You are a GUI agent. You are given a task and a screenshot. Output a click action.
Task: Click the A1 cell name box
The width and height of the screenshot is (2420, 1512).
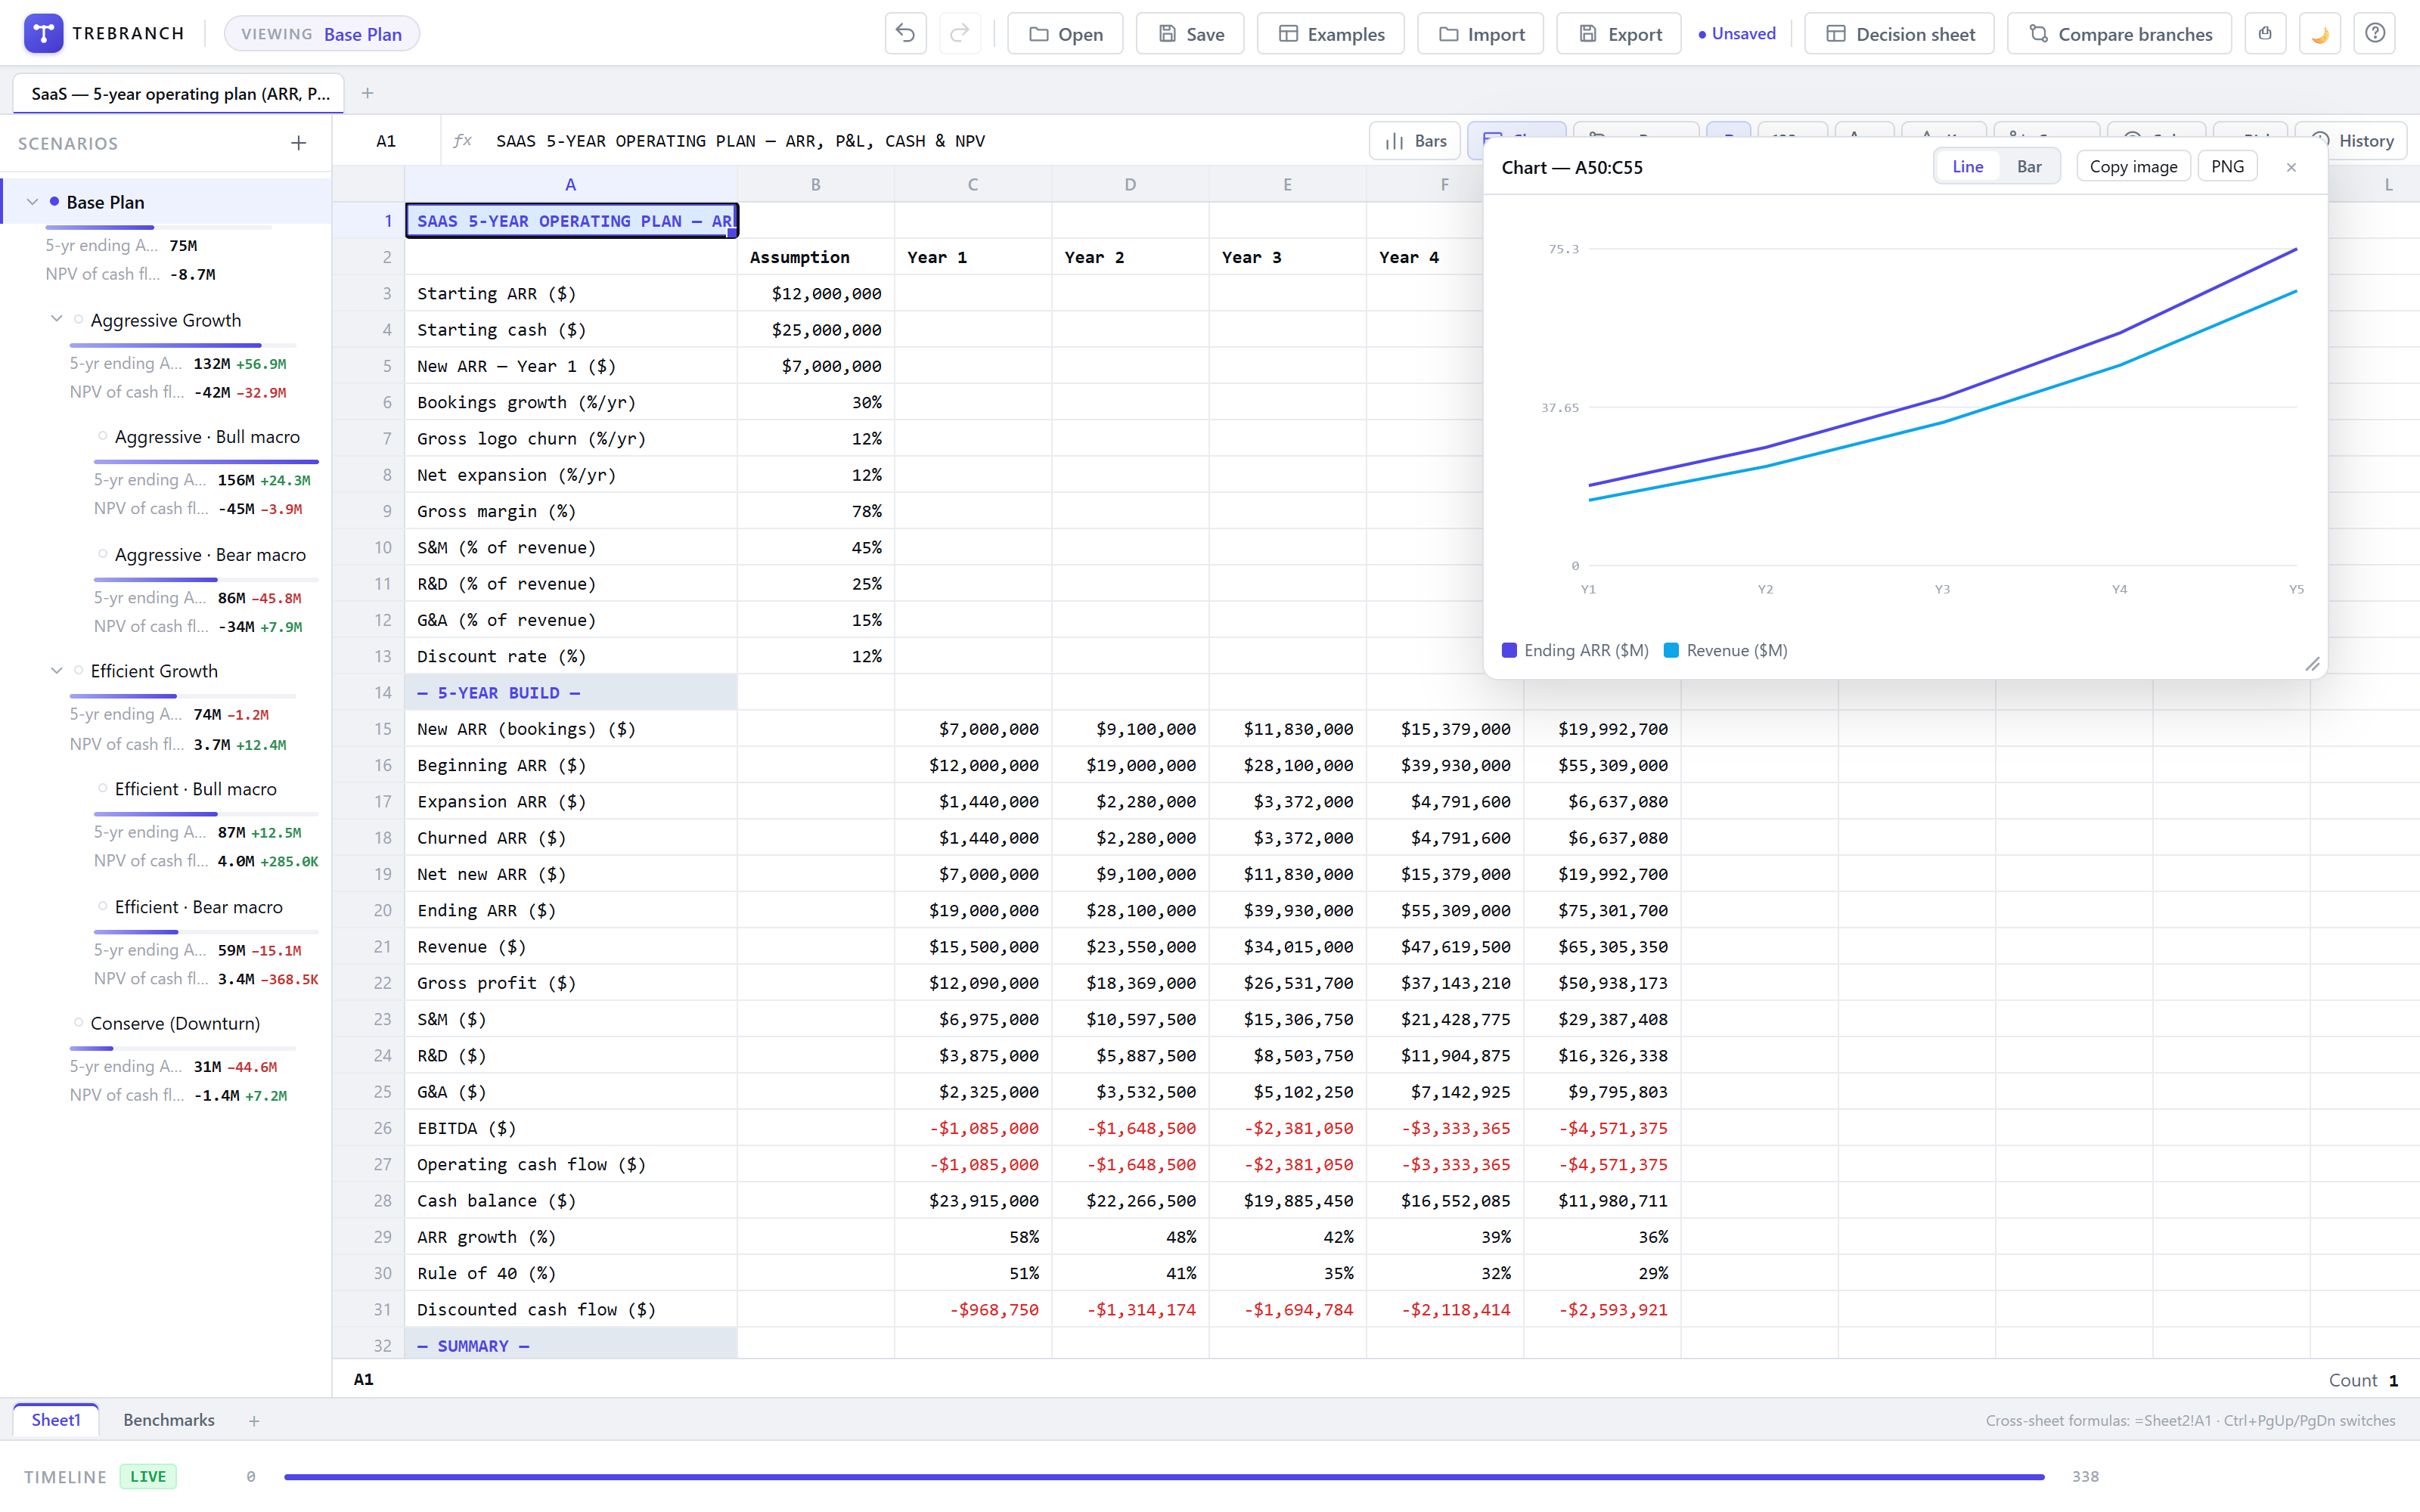click(x=386, y=141)
